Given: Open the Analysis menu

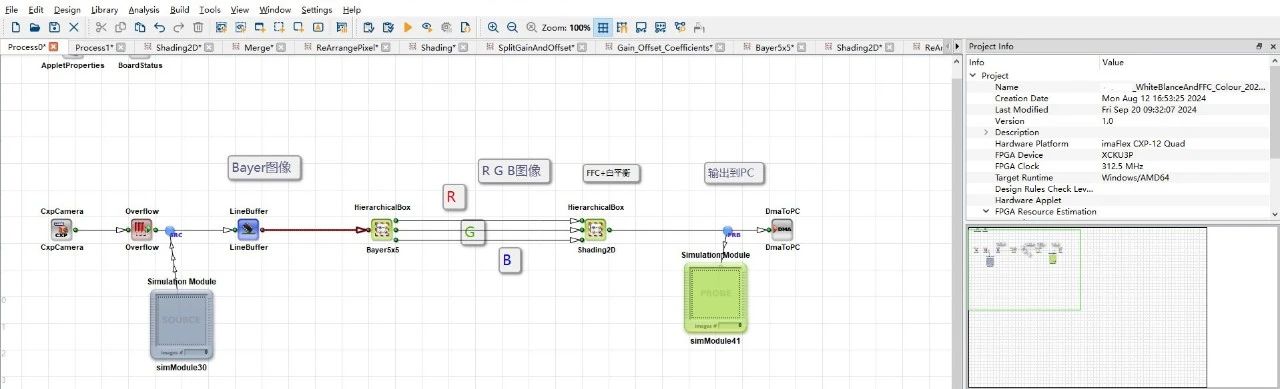Looking at the screenshot, I should 143,9.
